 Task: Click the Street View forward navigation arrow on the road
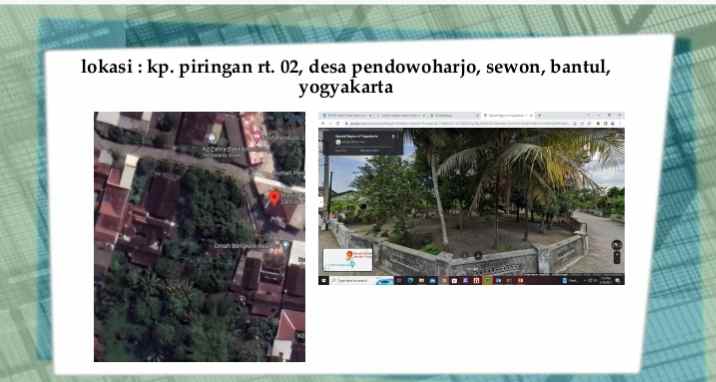pos(478,256)
